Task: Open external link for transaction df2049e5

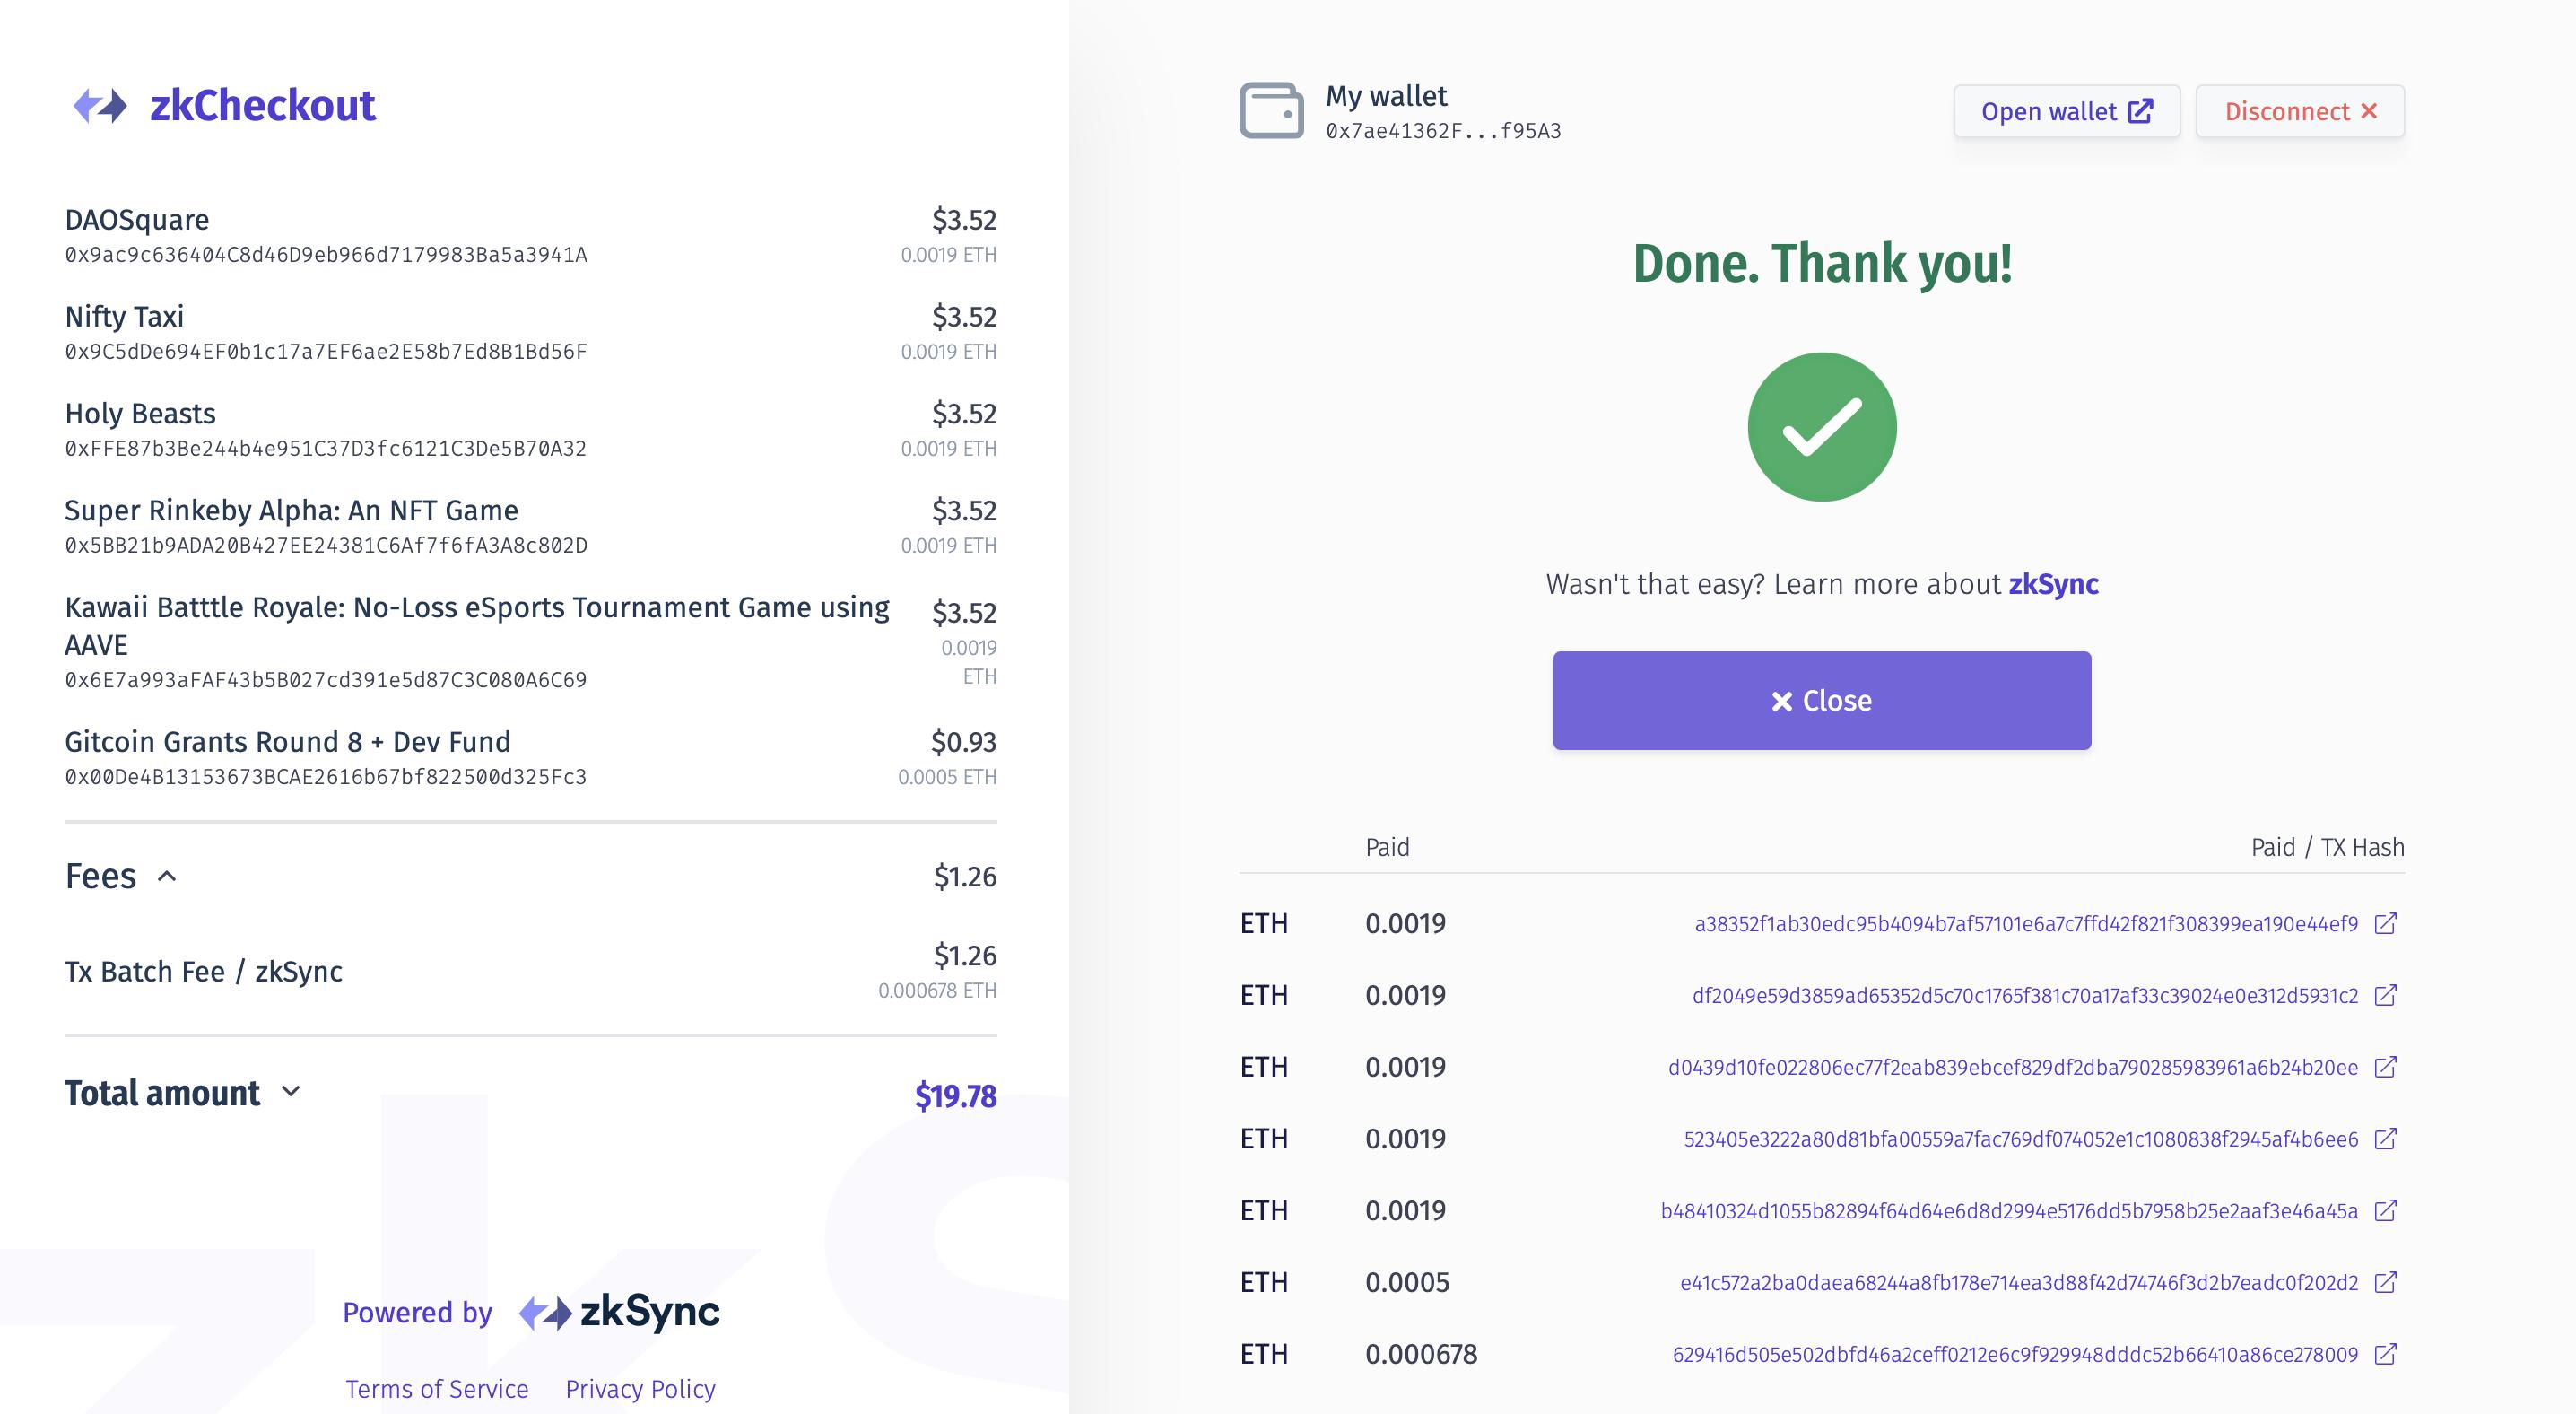Action: point(2385,995)
